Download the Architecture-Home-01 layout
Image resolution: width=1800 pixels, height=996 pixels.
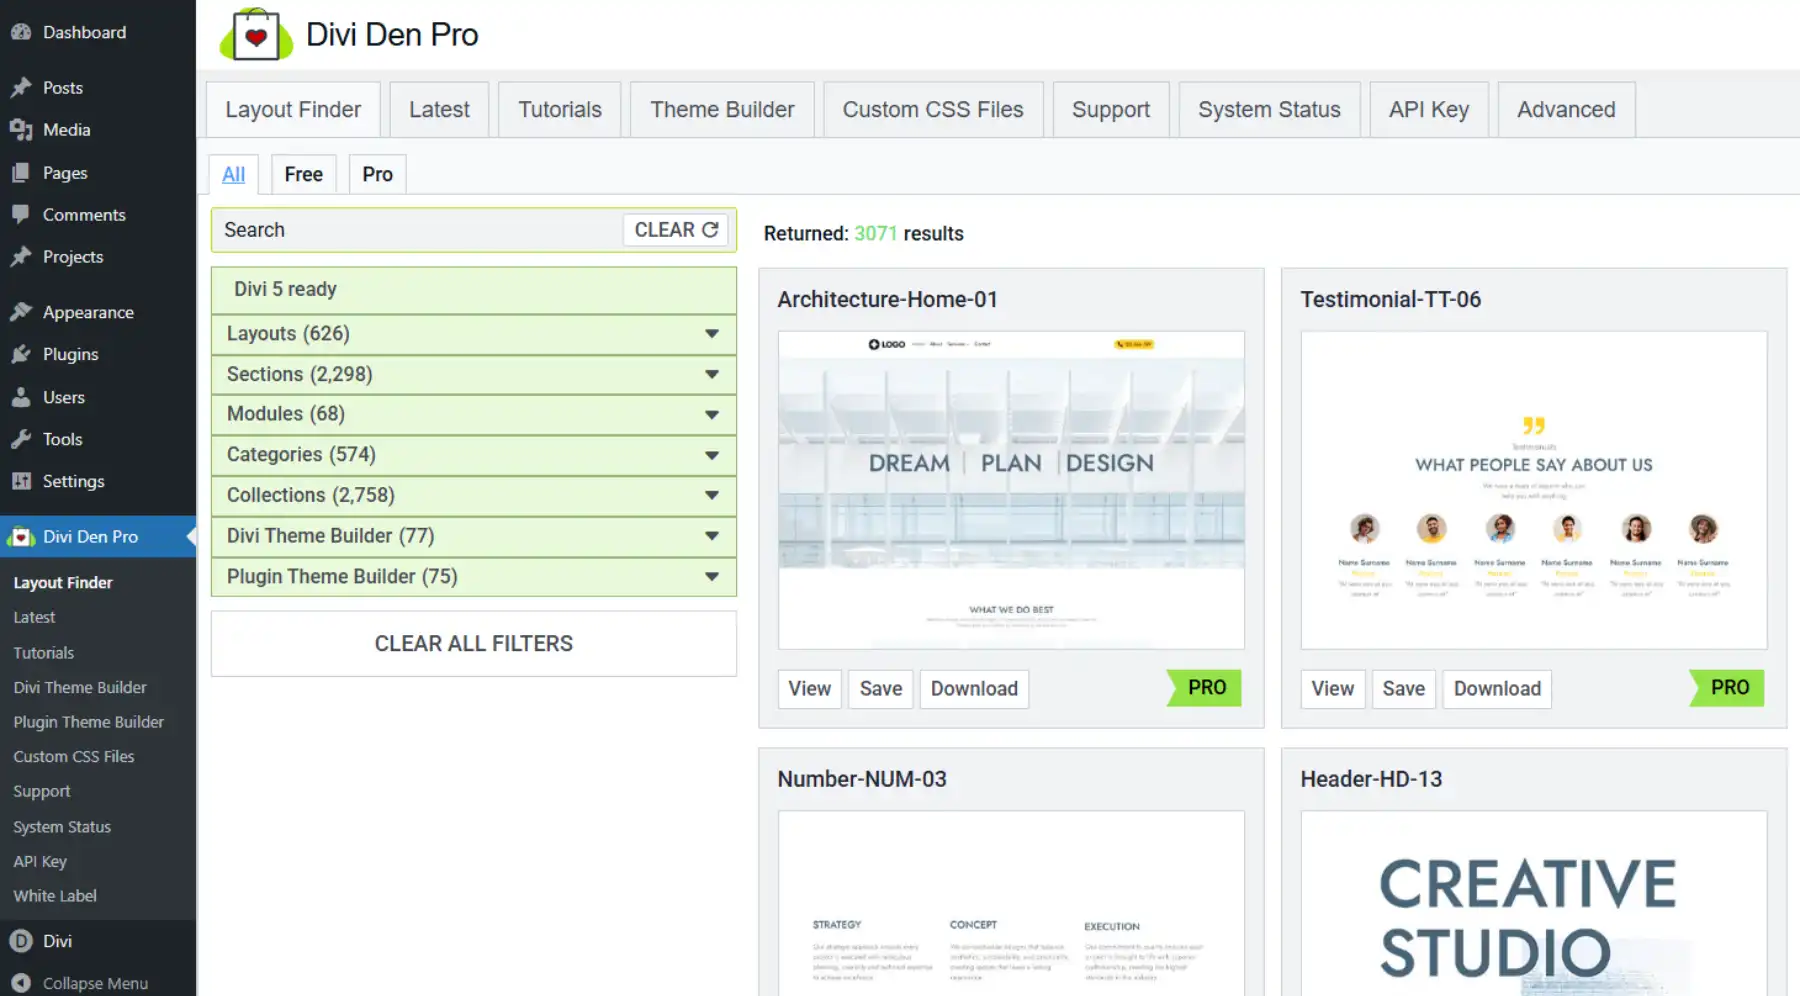(x=973, y=689)
